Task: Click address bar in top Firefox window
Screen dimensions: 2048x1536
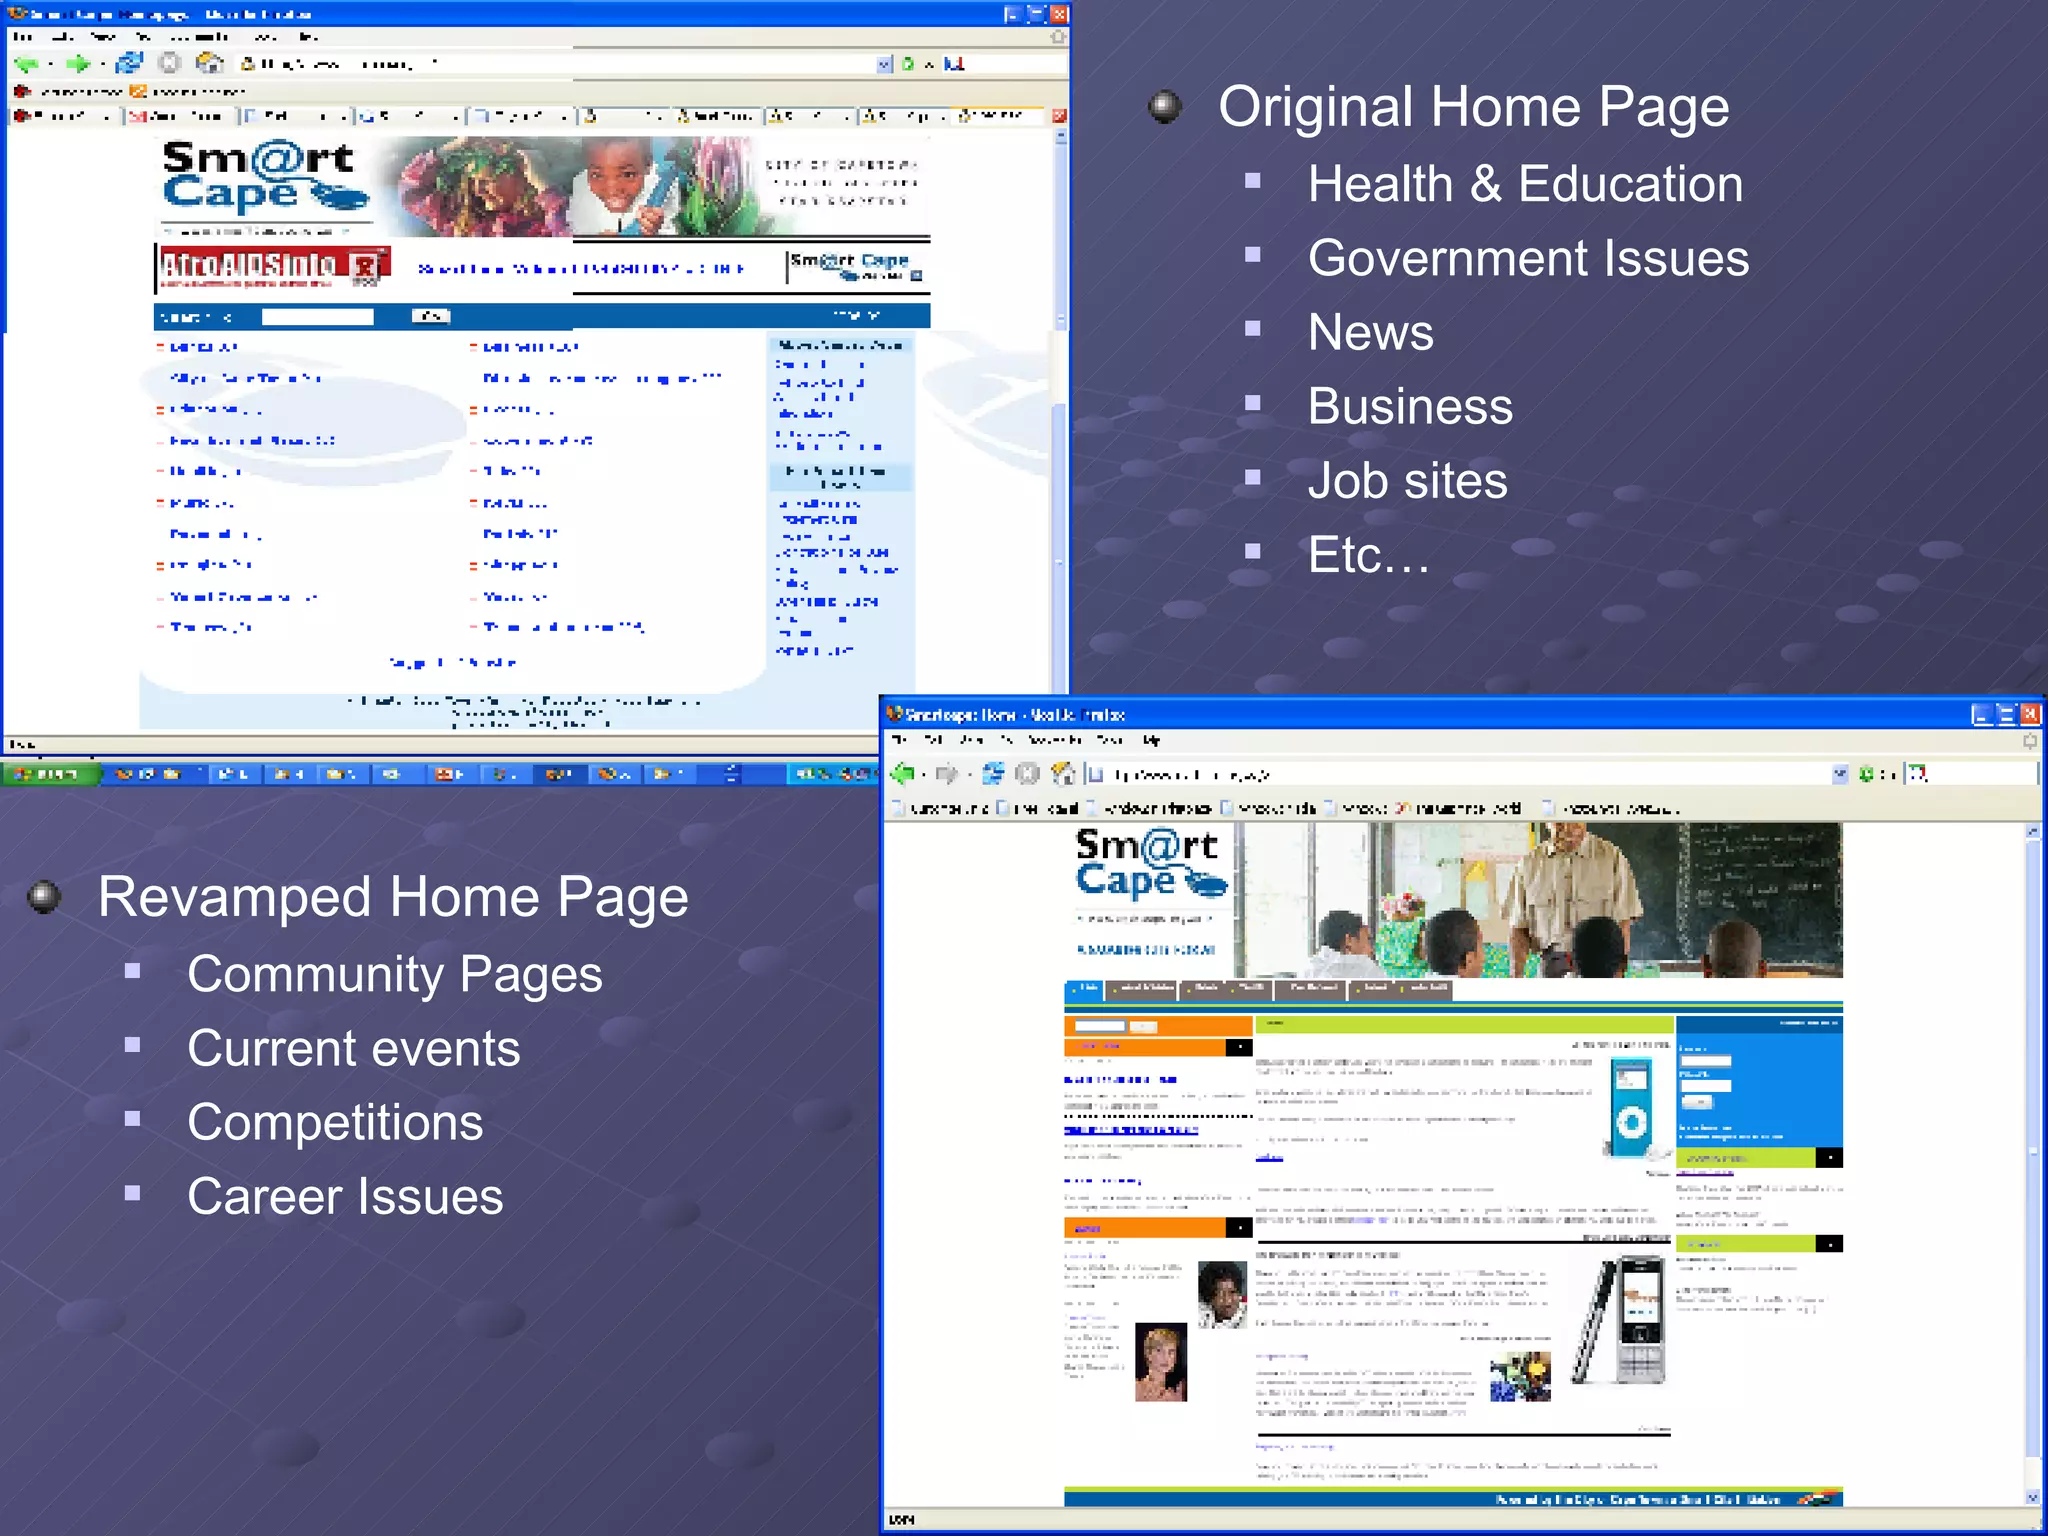Action: (565, 64)
